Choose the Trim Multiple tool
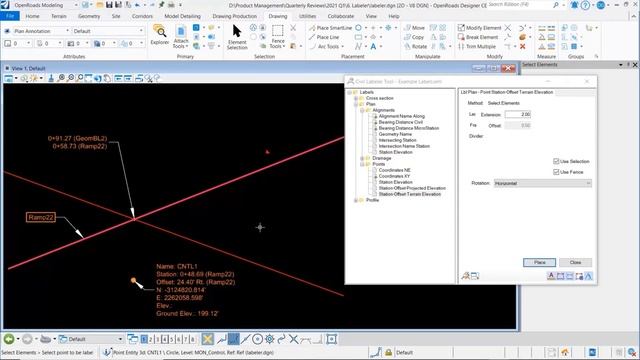 [477, 47]
